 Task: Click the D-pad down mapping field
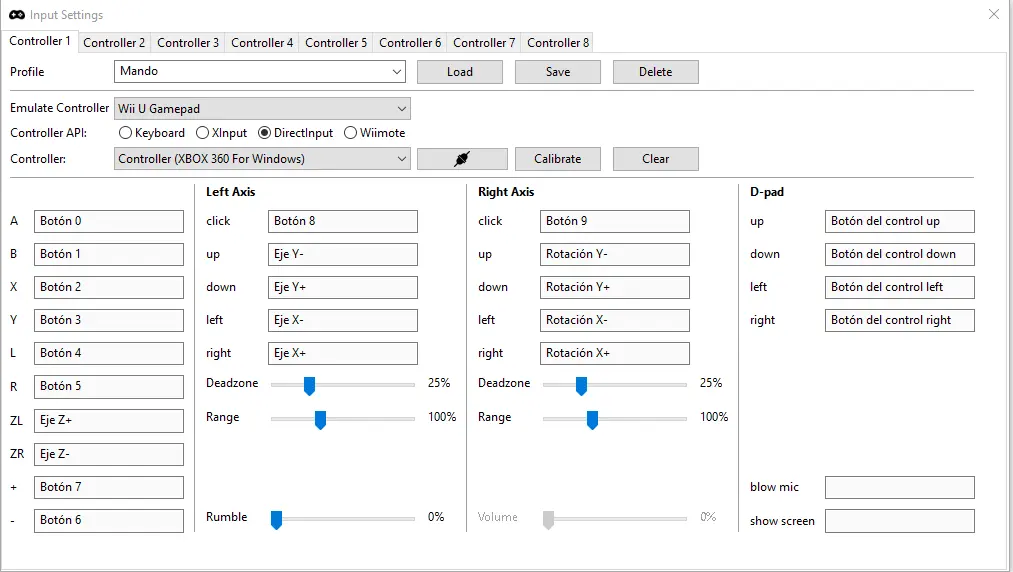[x=899, y=254]
